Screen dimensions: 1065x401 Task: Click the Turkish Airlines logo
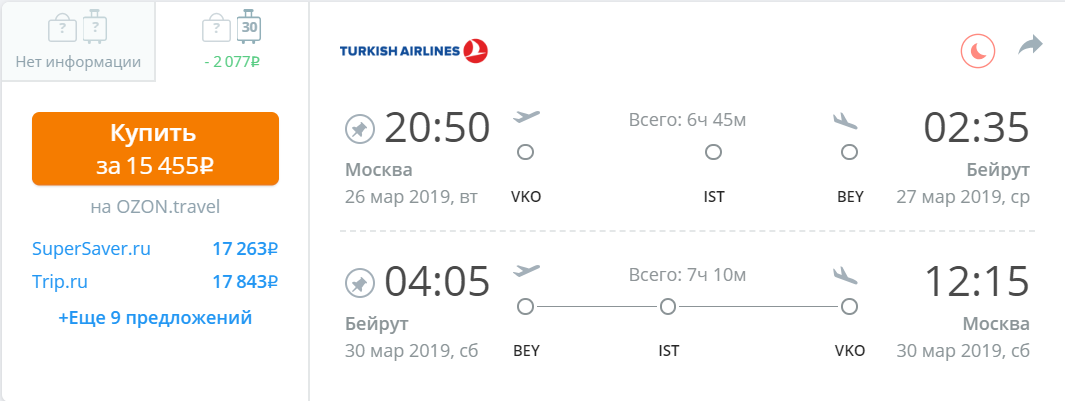click(x=414, y=50)
